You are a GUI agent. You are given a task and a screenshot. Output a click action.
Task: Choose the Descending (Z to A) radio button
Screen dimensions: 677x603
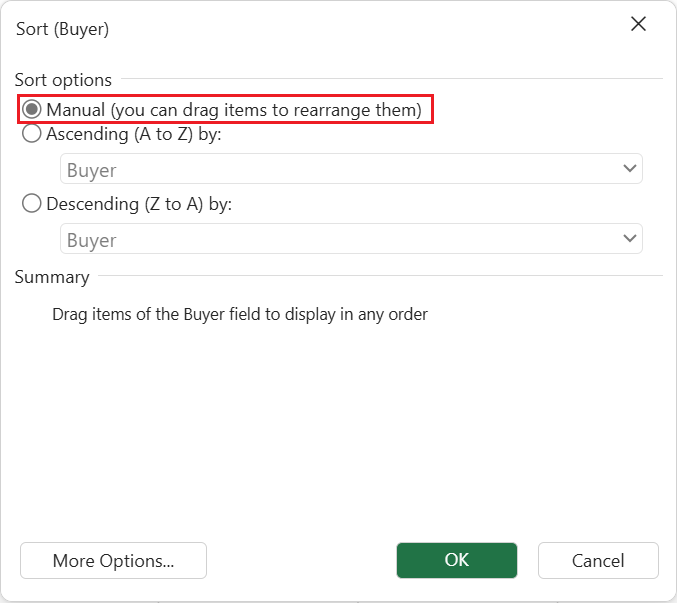(x=32, y=204)
